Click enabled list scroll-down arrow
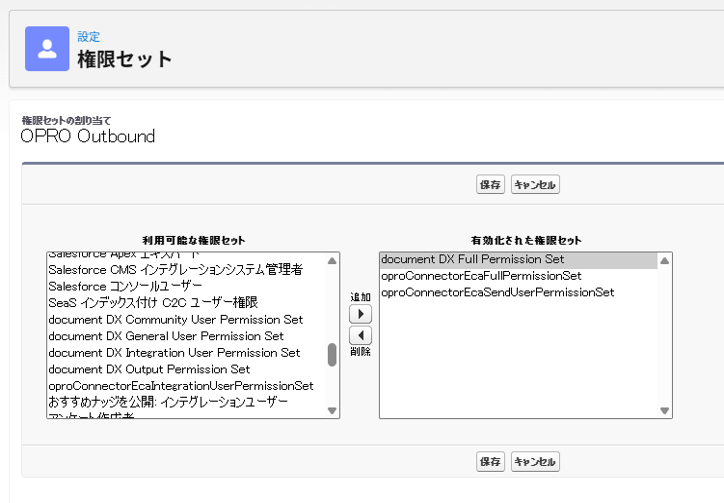 pos(664,410)
